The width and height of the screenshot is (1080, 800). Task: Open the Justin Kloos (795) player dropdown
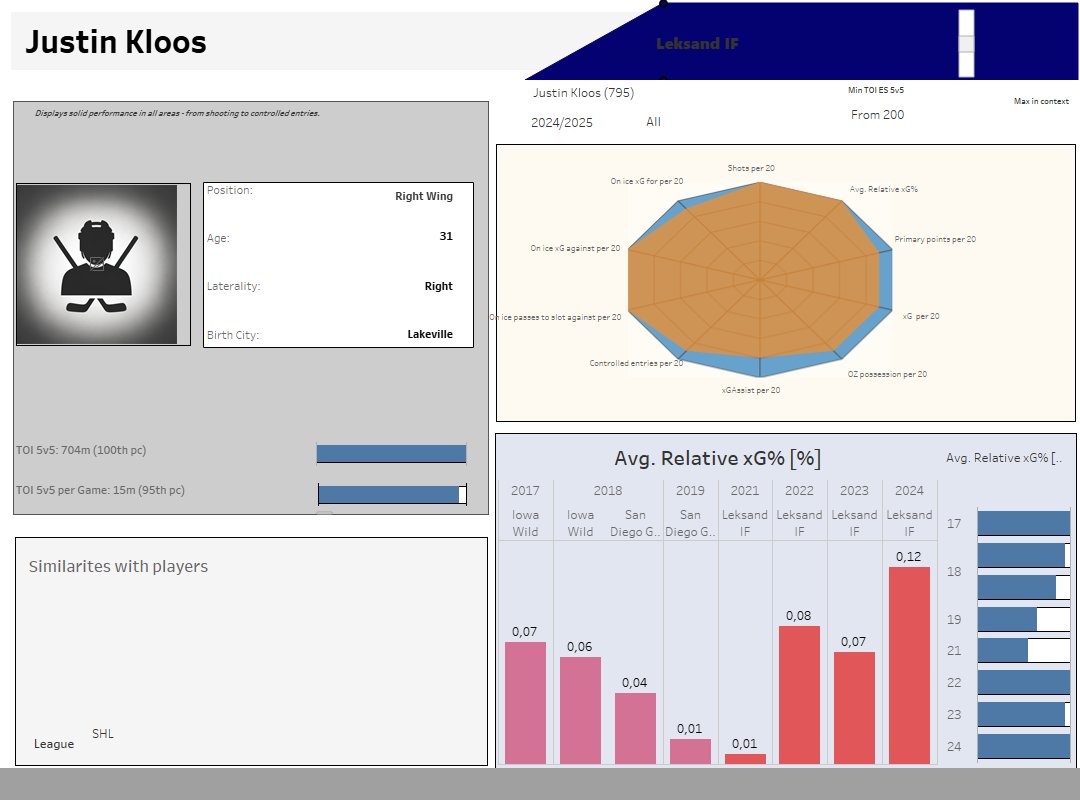pos(583,93)
